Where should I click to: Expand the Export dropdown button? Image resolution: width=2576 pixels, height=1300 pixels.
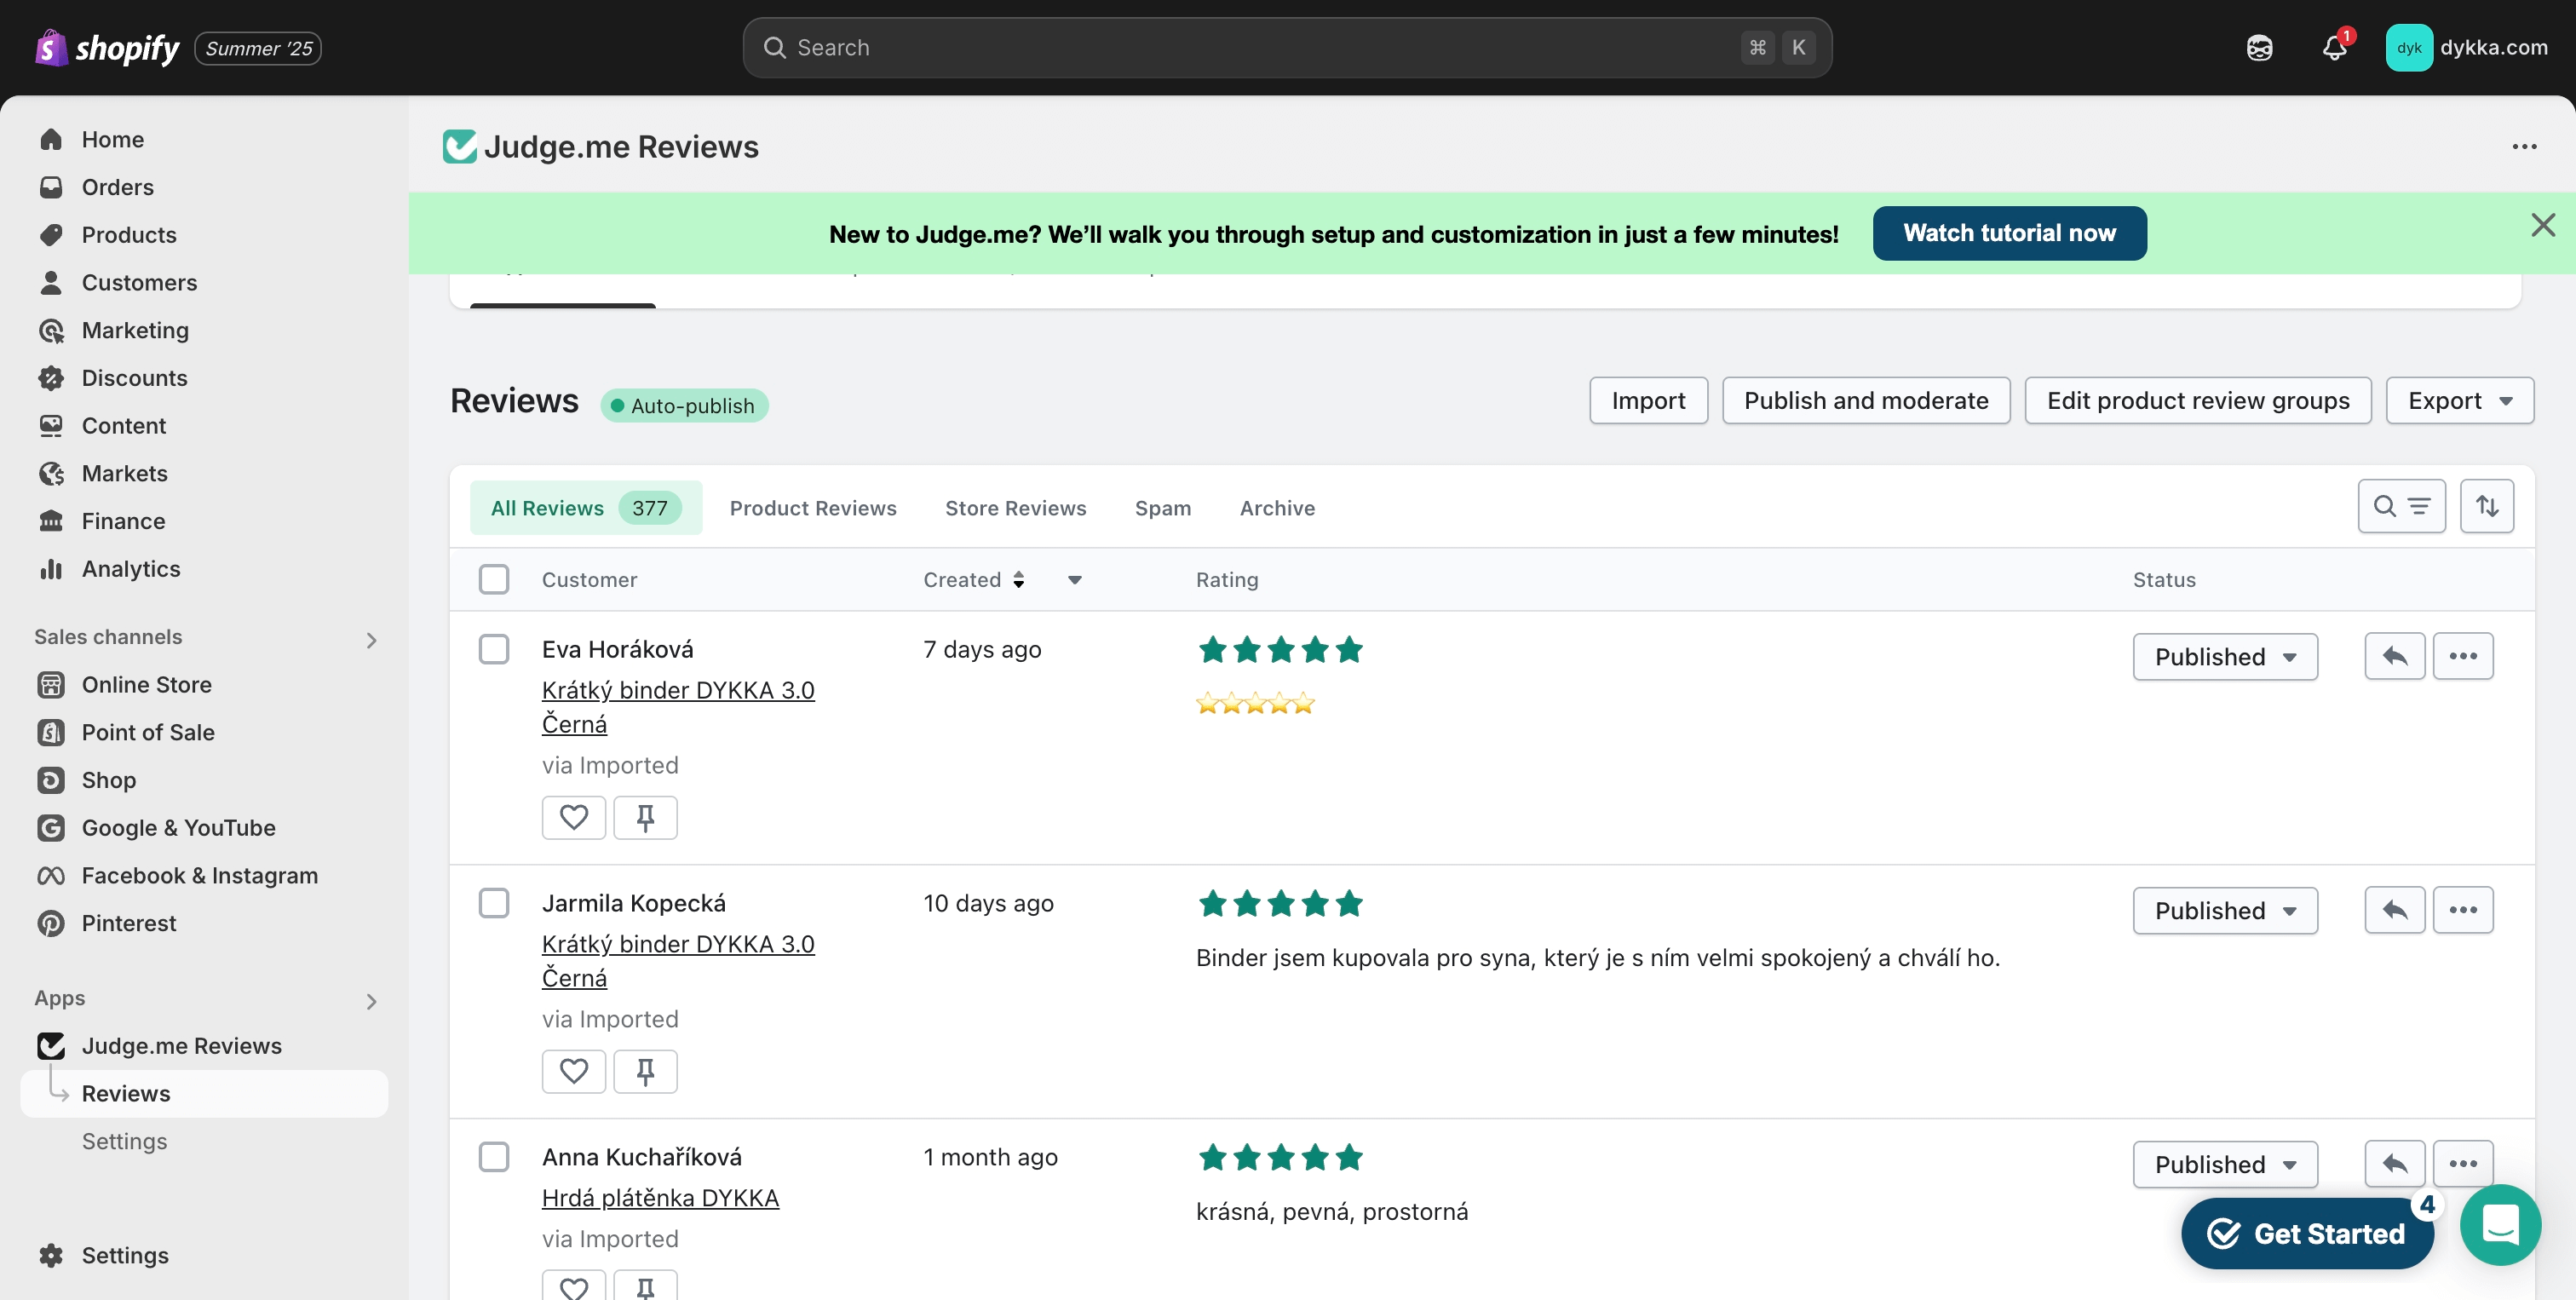click(2459, 401)
